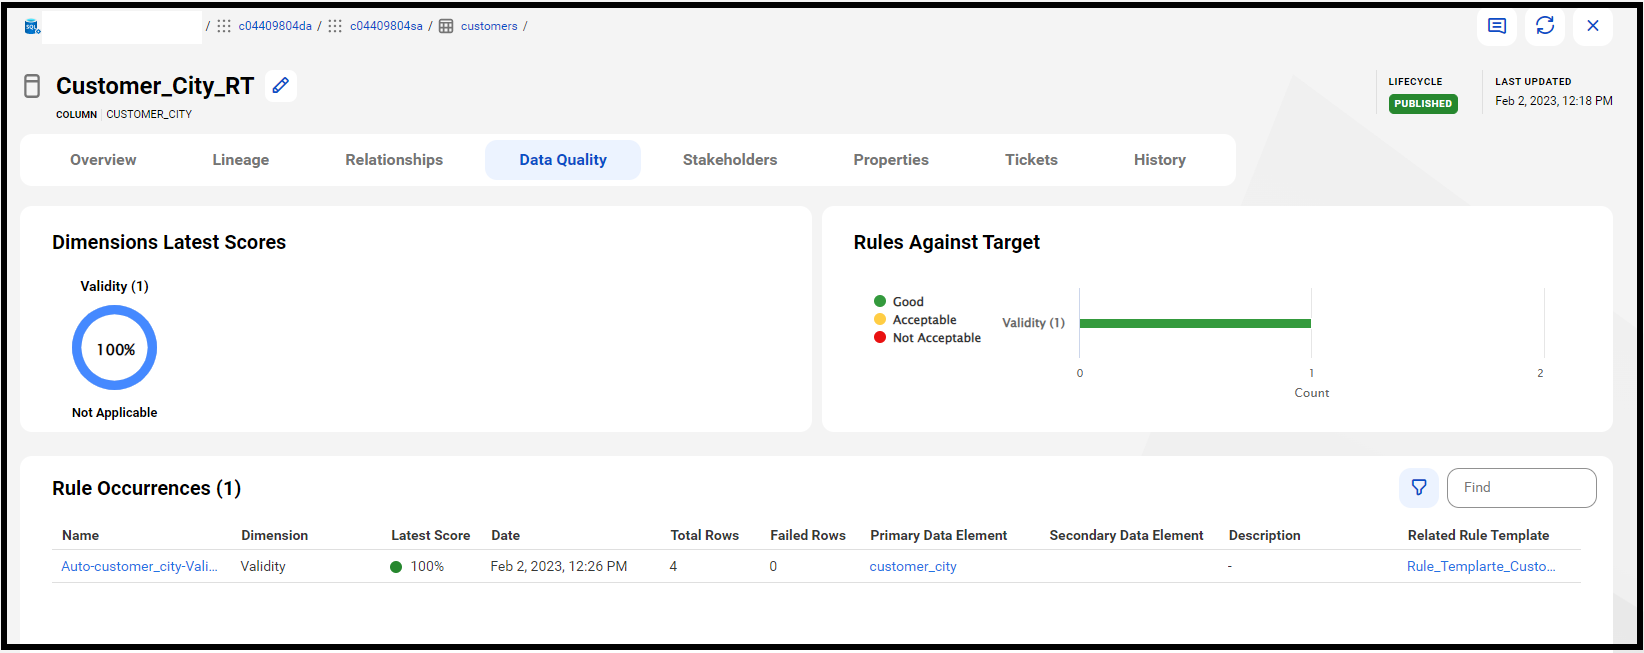Viewport: 1644px width, 653px height.
Task: Click the Dimensions Latest Scores heading
Action: click(169, 242)
